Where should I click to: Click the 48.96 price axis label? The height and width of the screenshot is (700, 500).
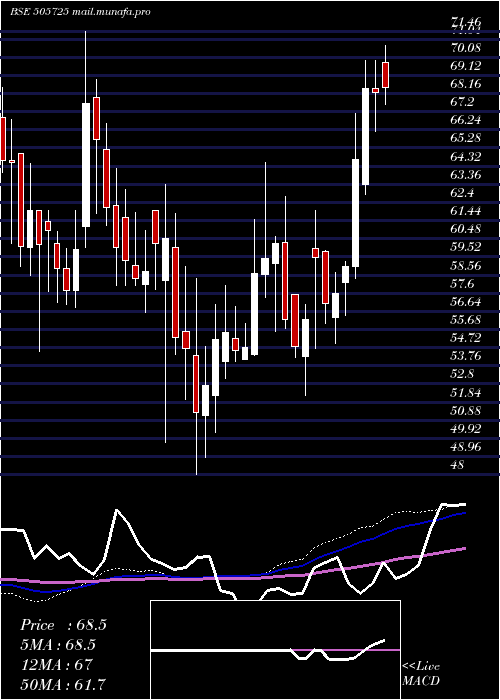click(466, 447)
